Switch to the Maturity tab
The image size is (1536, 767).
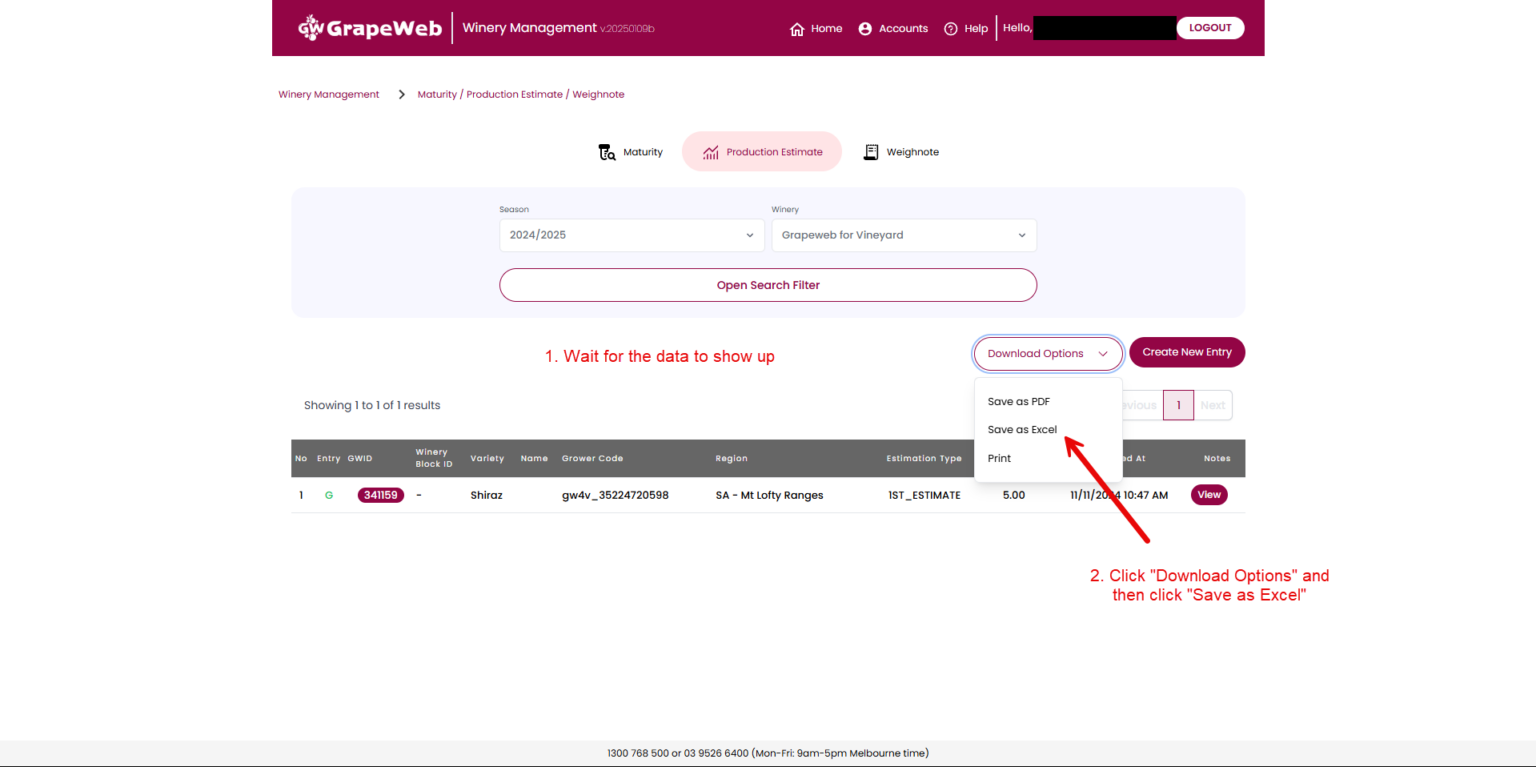(x=631, y=152)
